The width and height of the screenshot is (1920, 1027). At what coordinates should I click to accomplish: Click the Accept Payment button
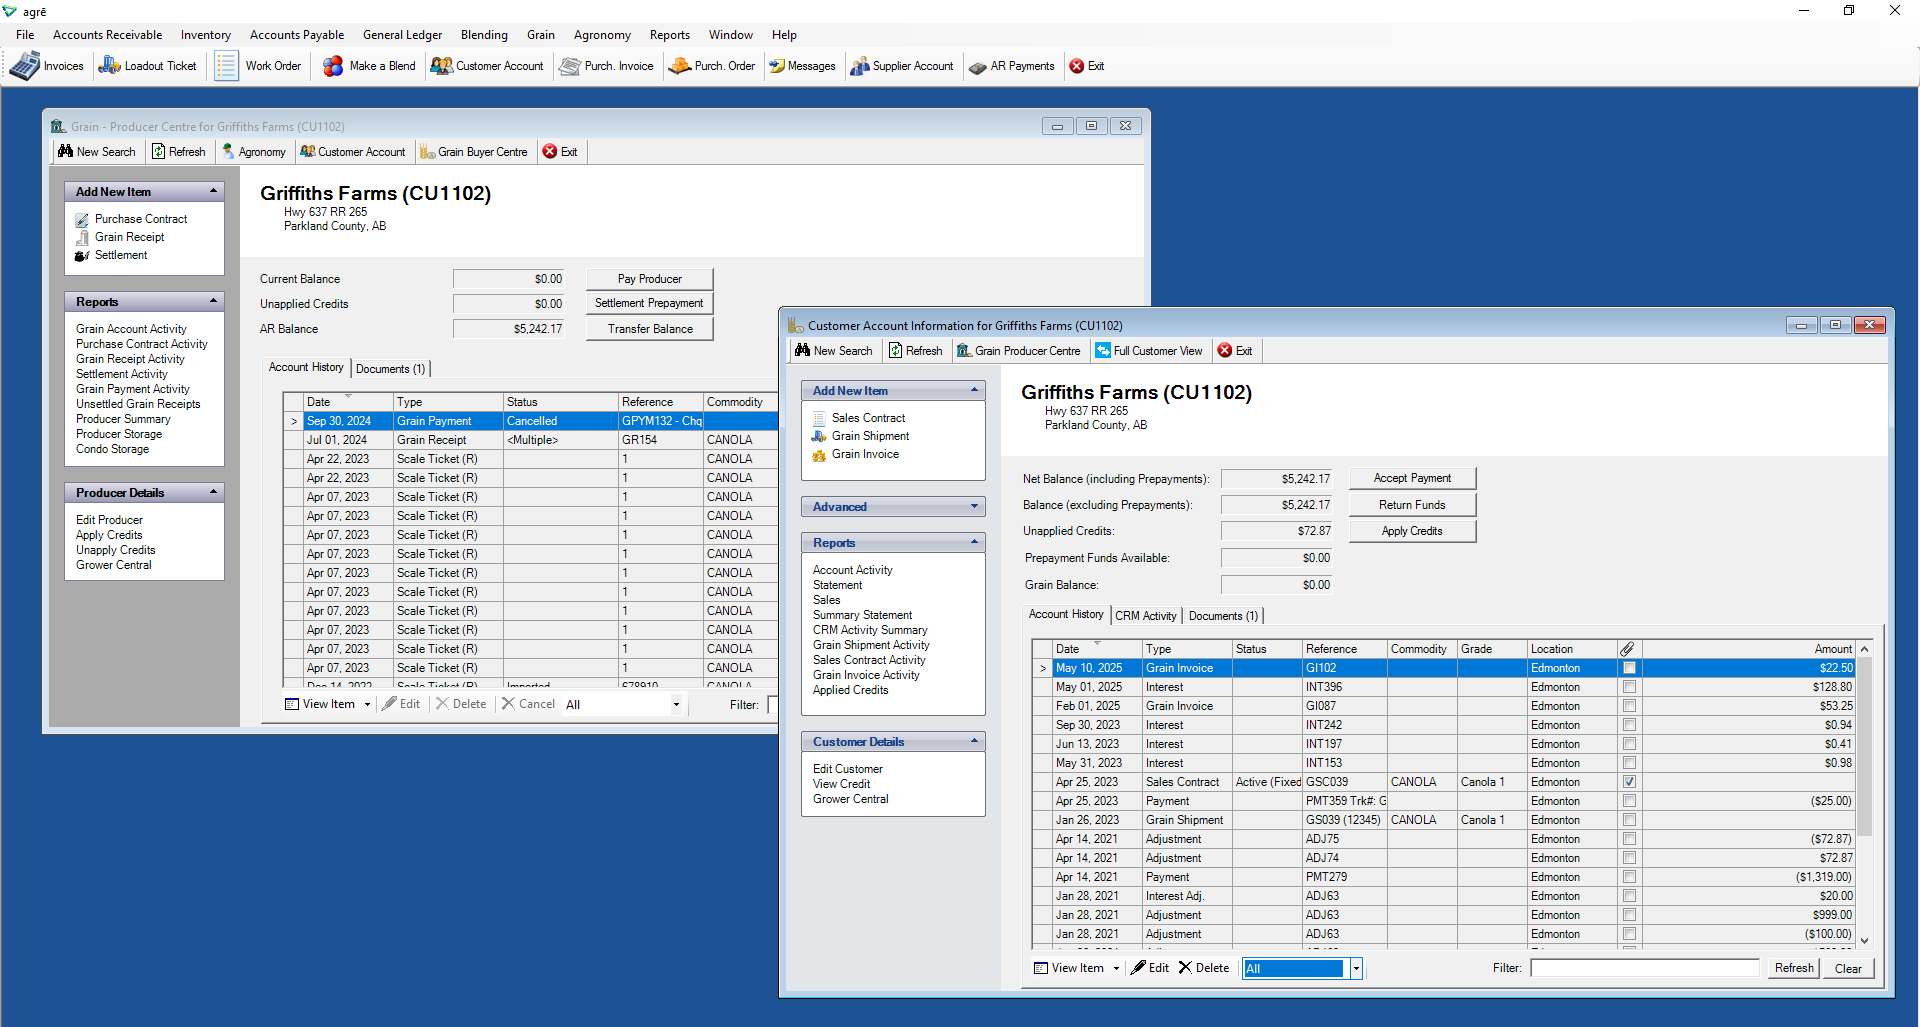[1411, 479]
